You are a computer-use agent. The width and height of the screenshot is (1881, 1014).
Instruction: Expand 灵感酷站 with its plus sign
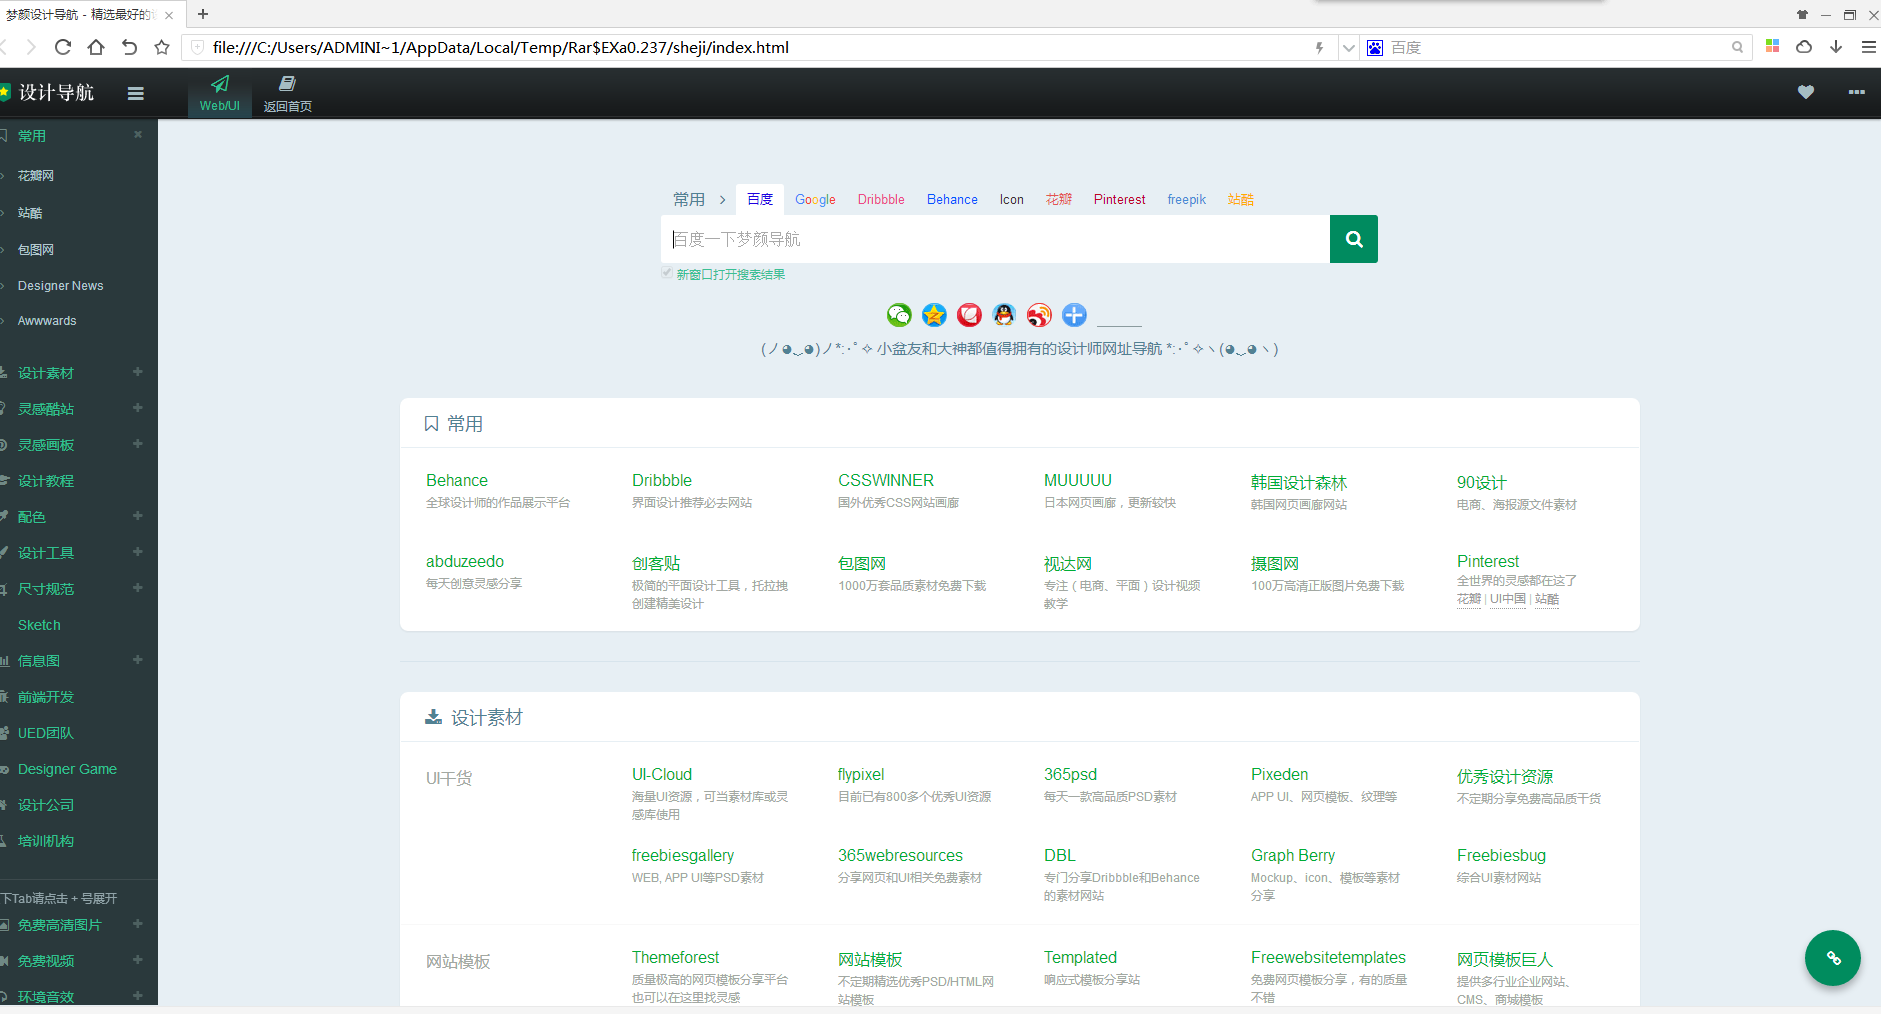[x=138, y=408]
